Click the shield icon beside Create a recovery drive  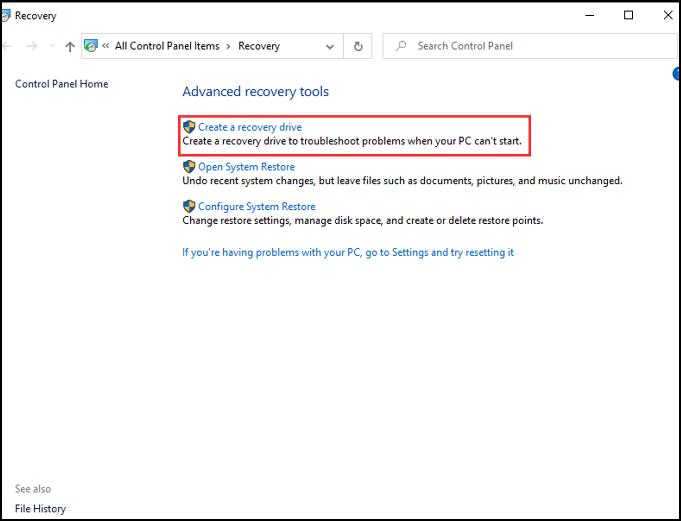pos(189,127)
